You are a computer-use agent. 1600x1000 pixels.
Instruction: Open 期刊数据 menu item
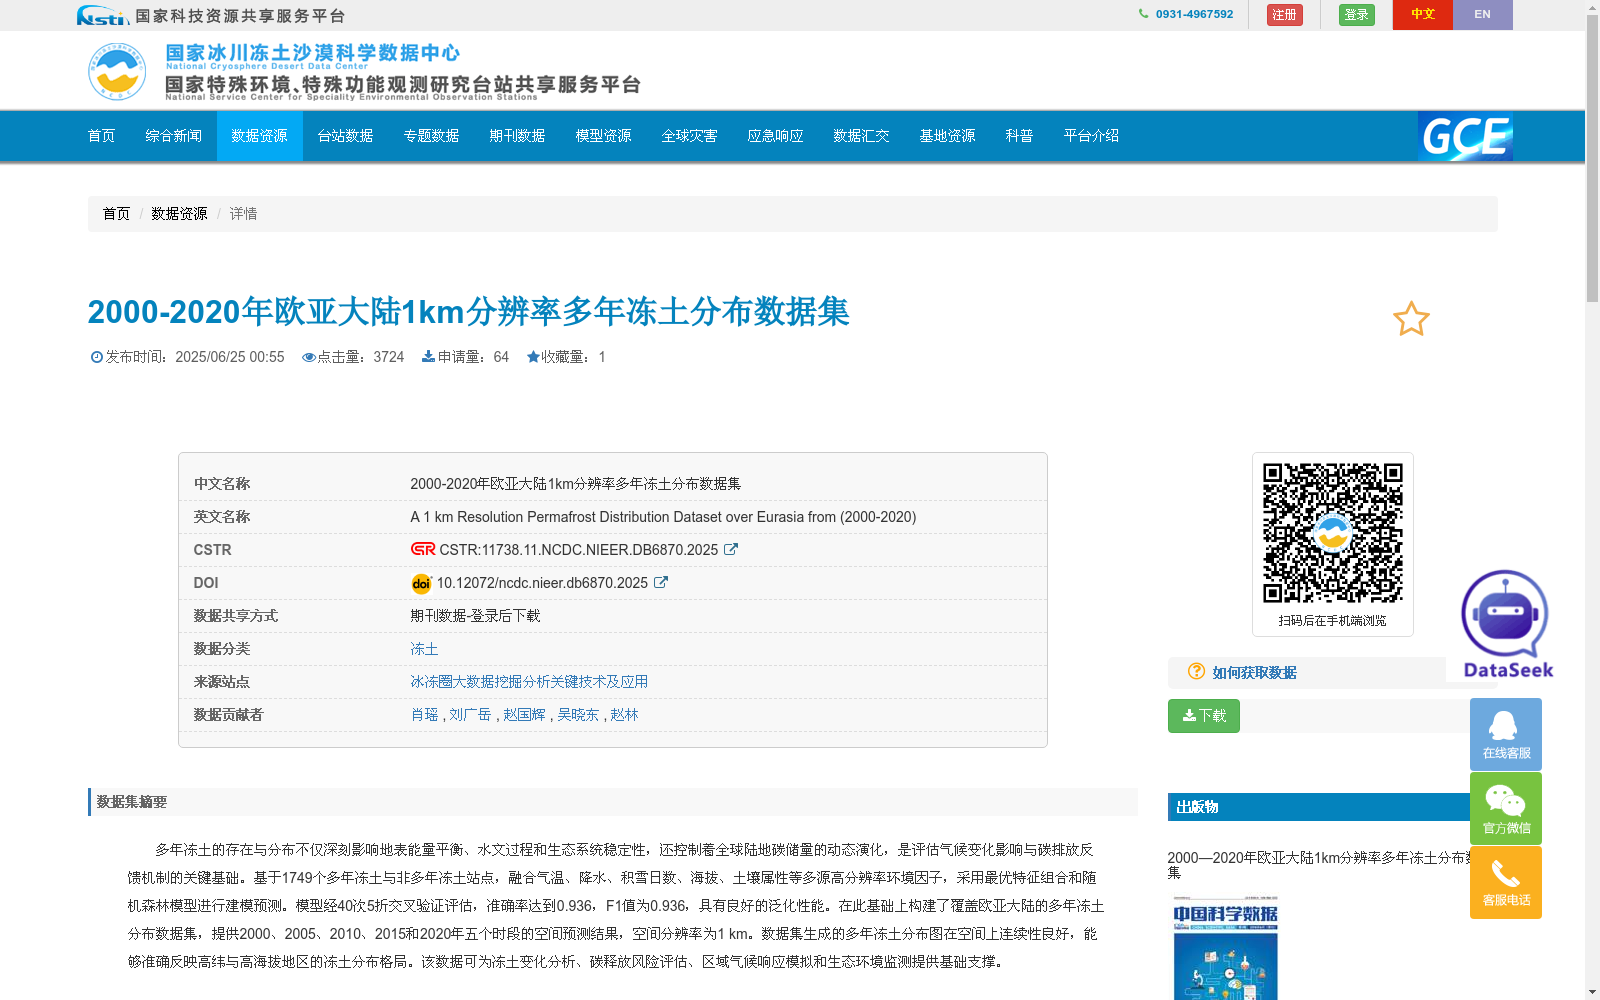518,136
